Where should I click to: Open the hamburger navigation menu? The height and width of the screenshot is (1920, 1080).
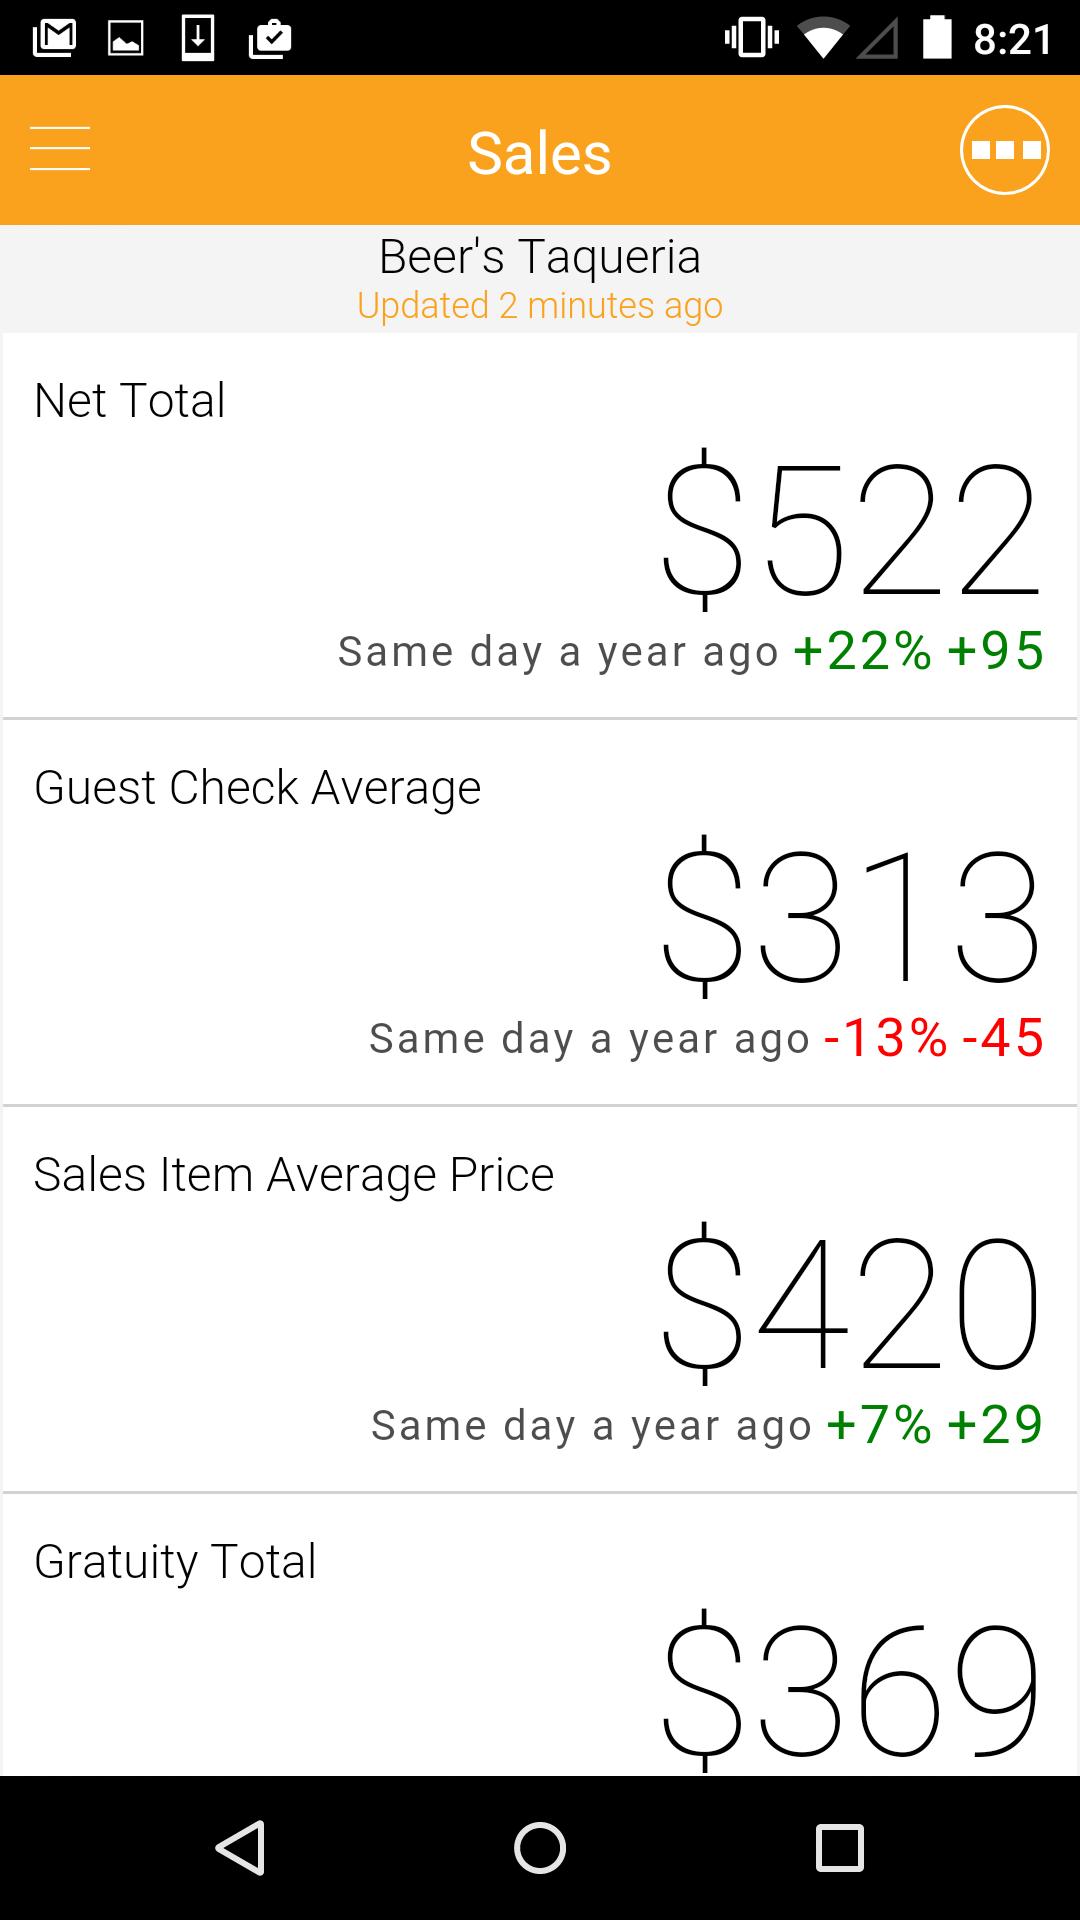60,149
